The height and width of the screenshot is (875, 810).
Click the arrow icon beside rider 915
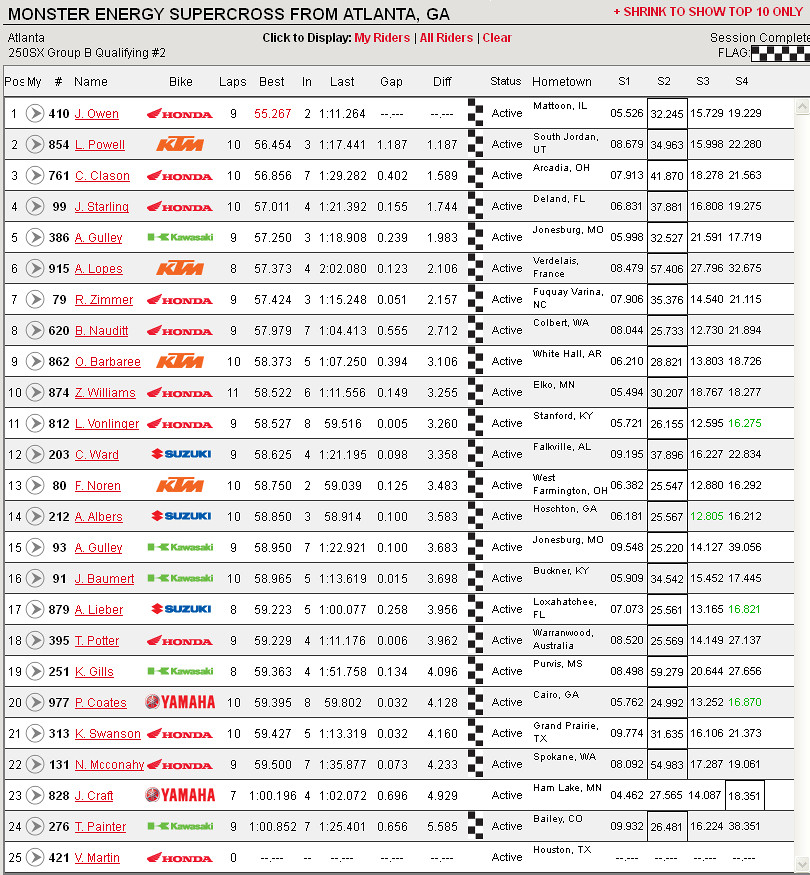[35, 268]
